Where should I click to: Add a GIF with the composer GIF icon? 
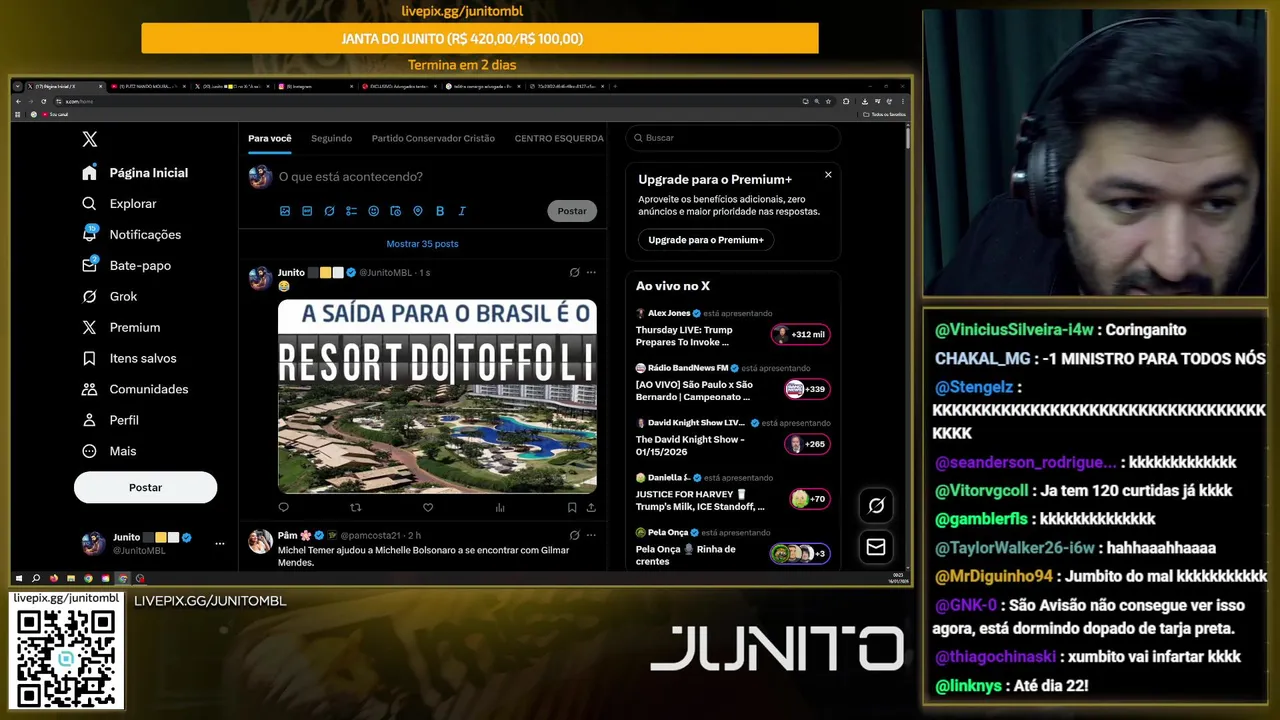(307, 211)
